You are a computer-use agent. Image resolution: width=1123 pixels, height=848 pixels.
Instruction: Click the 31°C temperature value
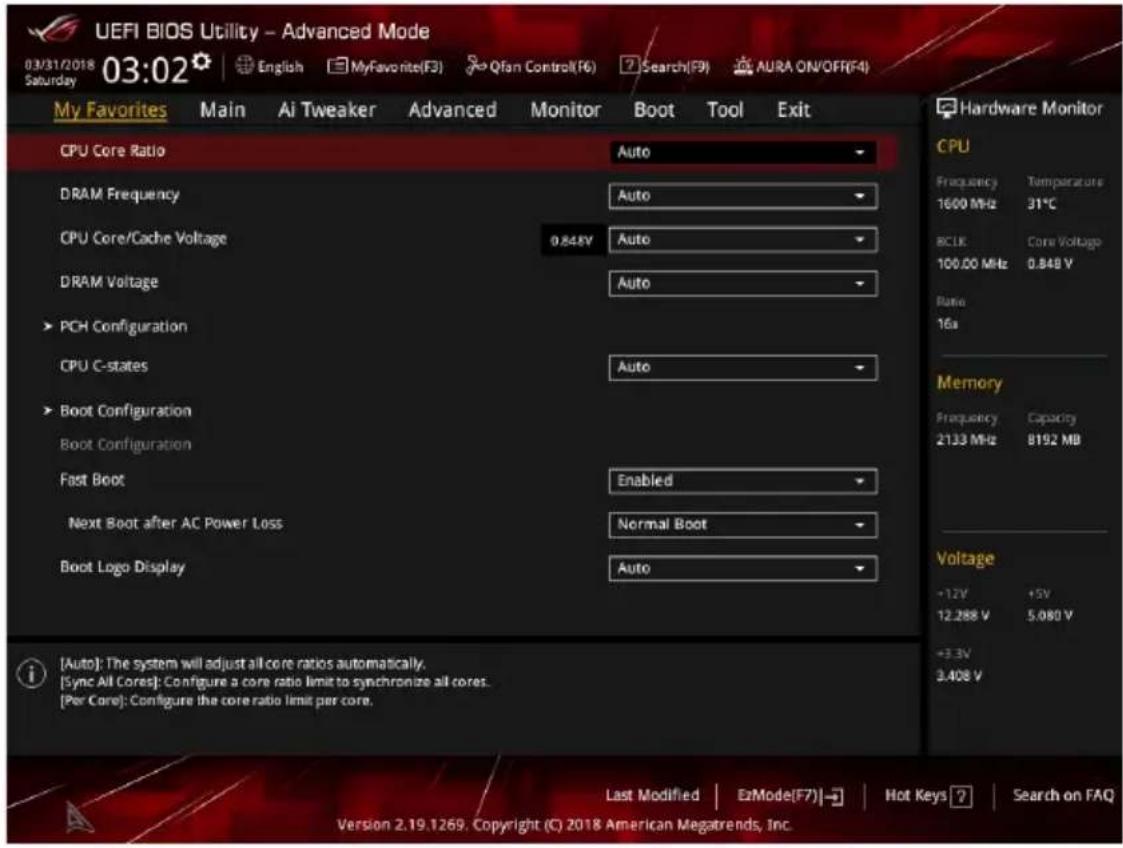click(x=1042, y=204)
